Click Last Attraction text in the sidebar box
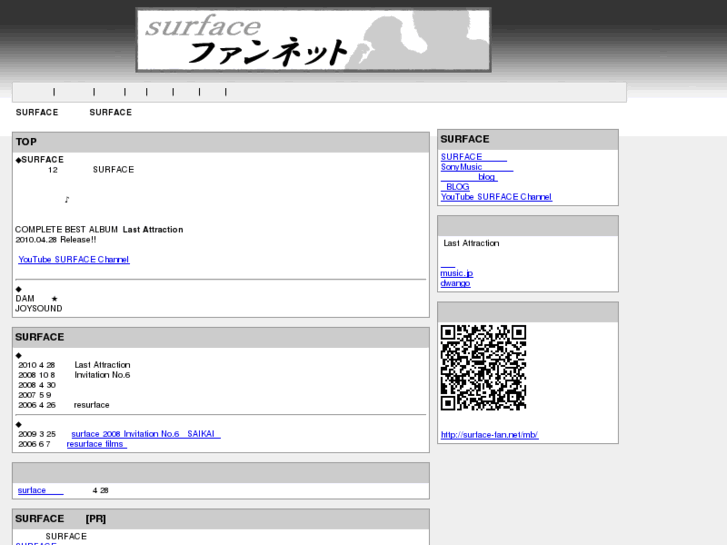Screen dimensions: 727x545 pos(471,243)
